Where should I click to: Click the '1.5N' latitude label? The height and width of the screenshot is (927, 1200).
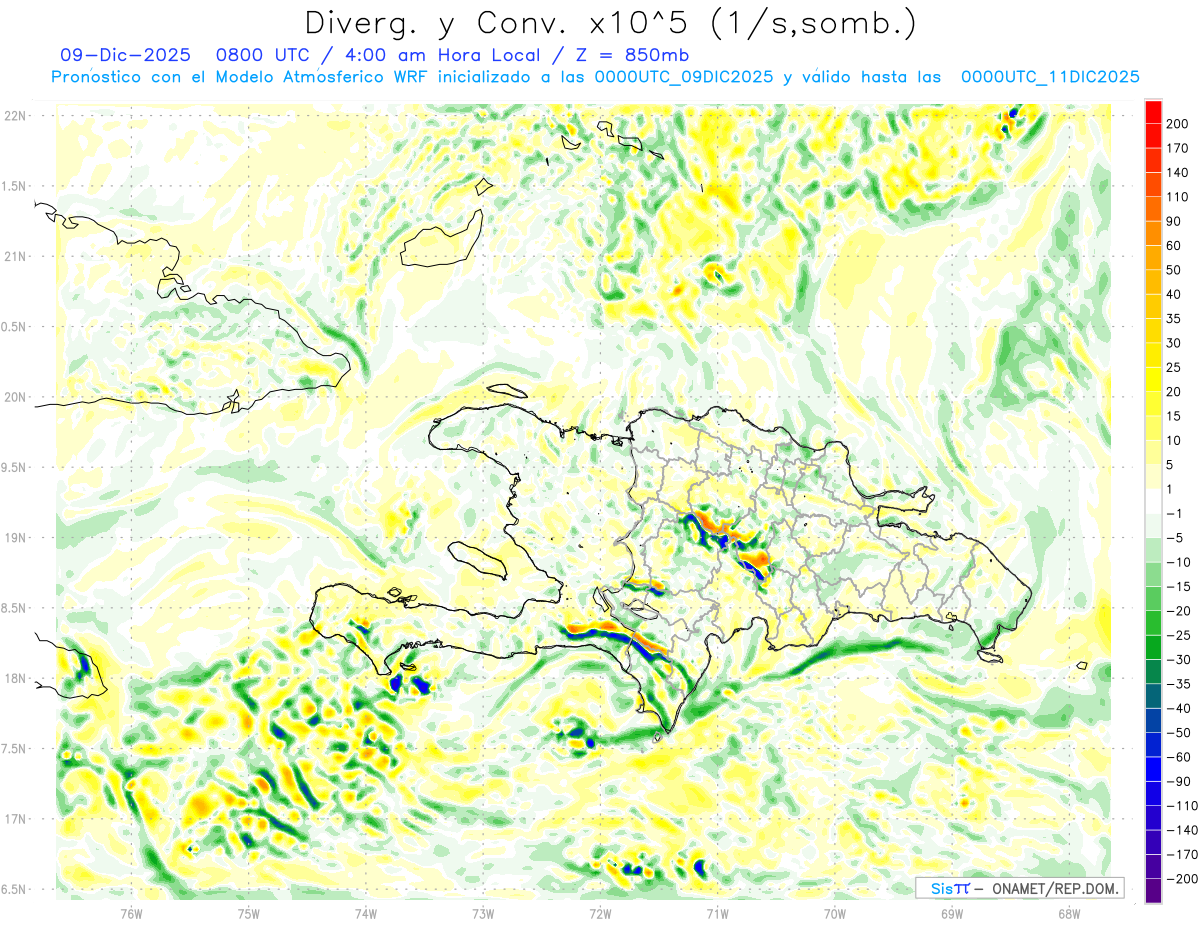tap(15, 186)
